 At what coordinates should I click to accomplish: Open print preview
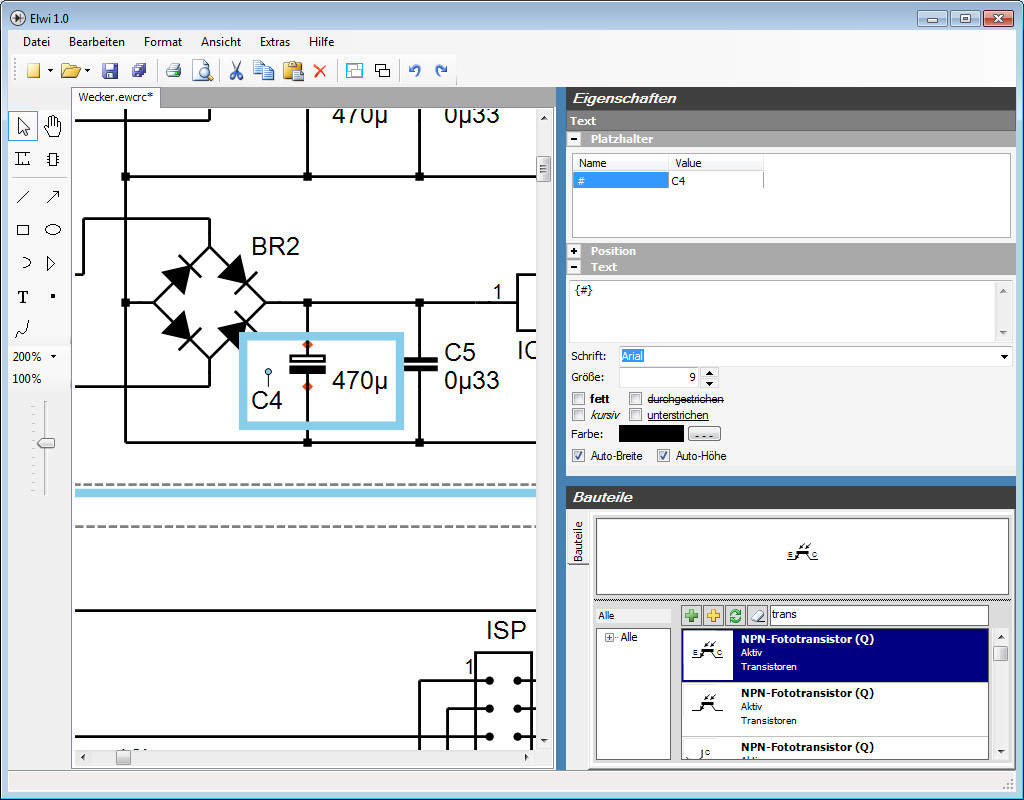[202, 71]
